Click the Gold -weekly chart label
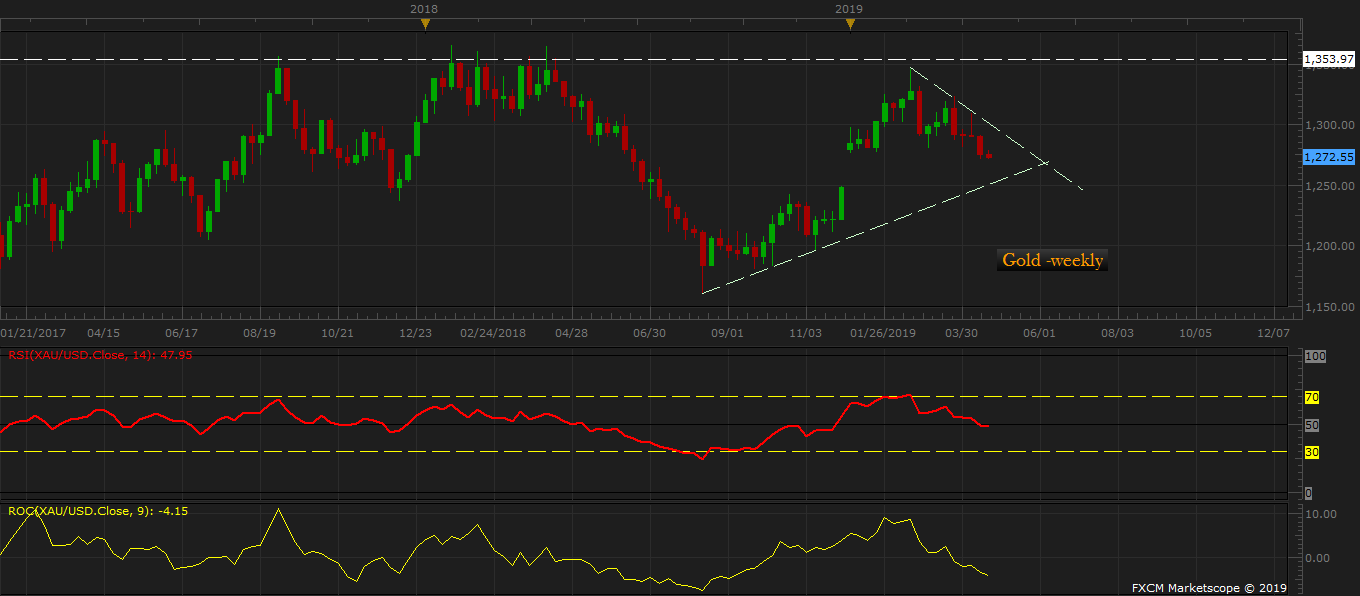Image resolution: width=1360 pixels, height=596 pixels. pos(1053,260)
